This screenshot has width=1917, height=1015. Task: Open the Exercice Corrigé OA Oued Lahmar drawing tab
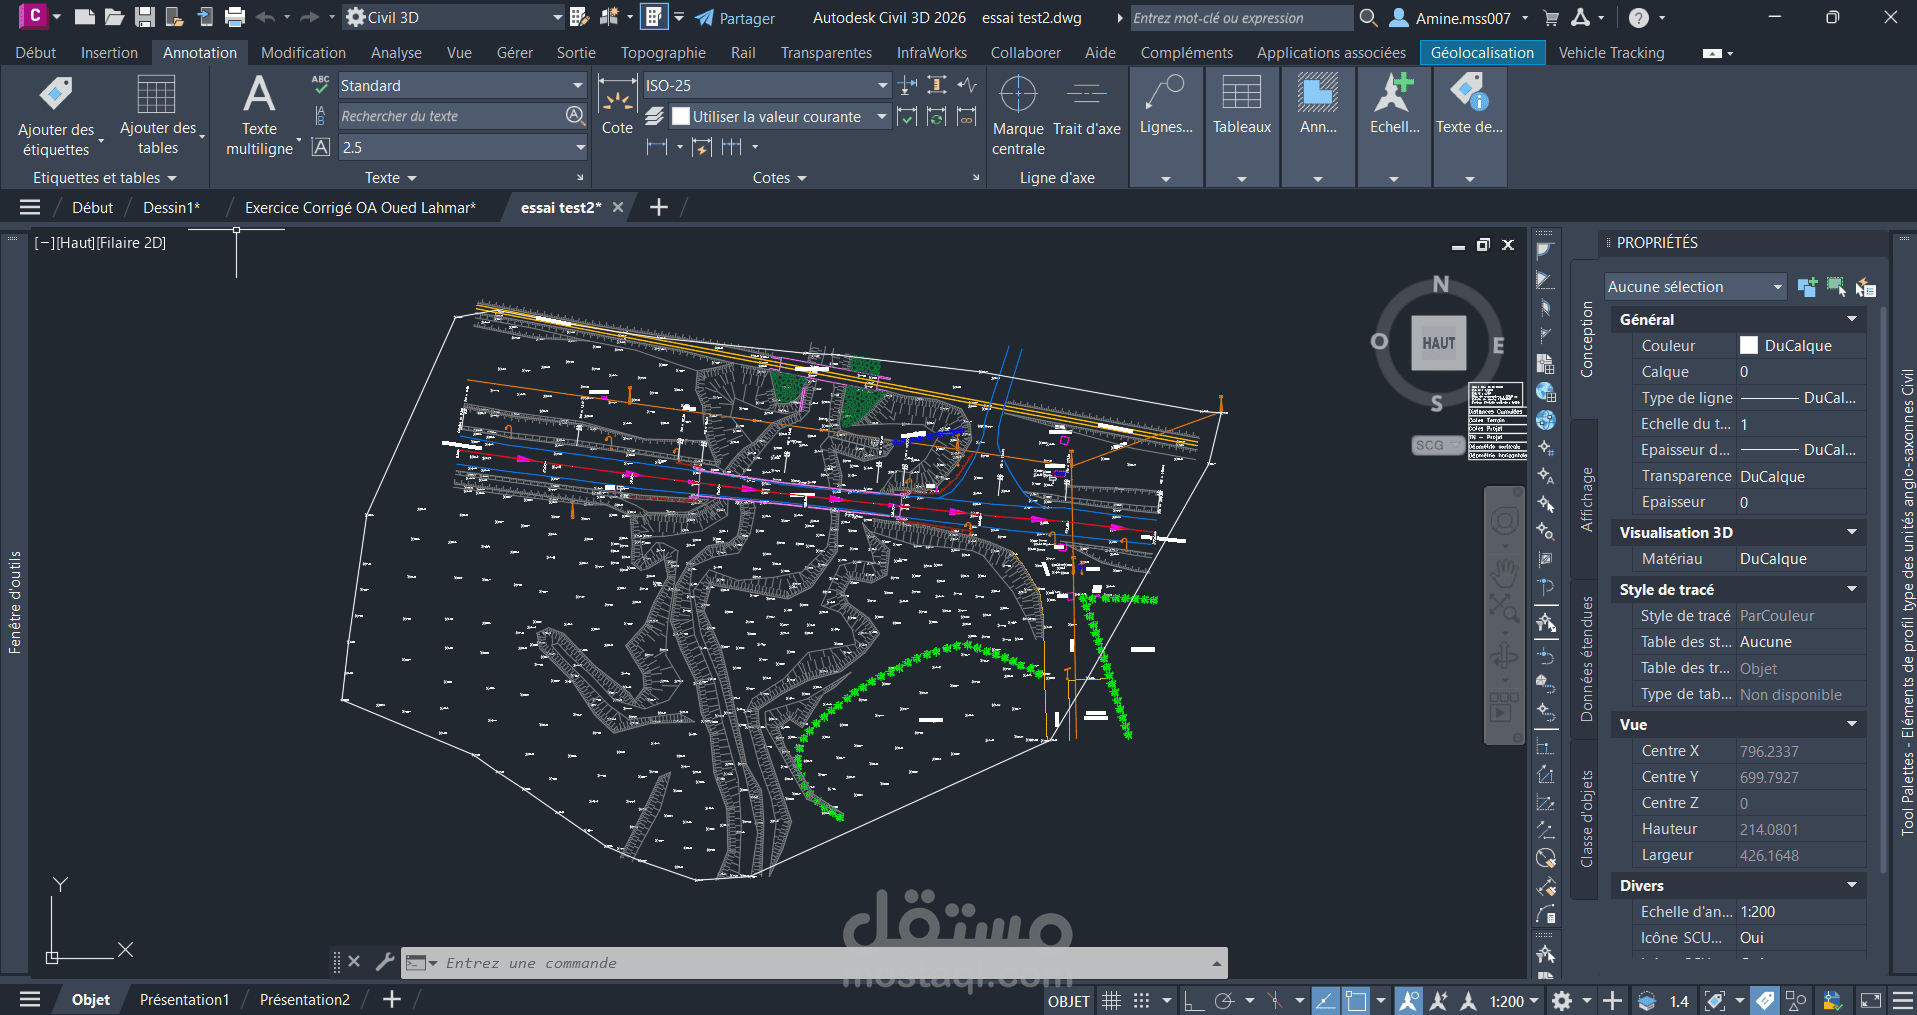[361, 207]
